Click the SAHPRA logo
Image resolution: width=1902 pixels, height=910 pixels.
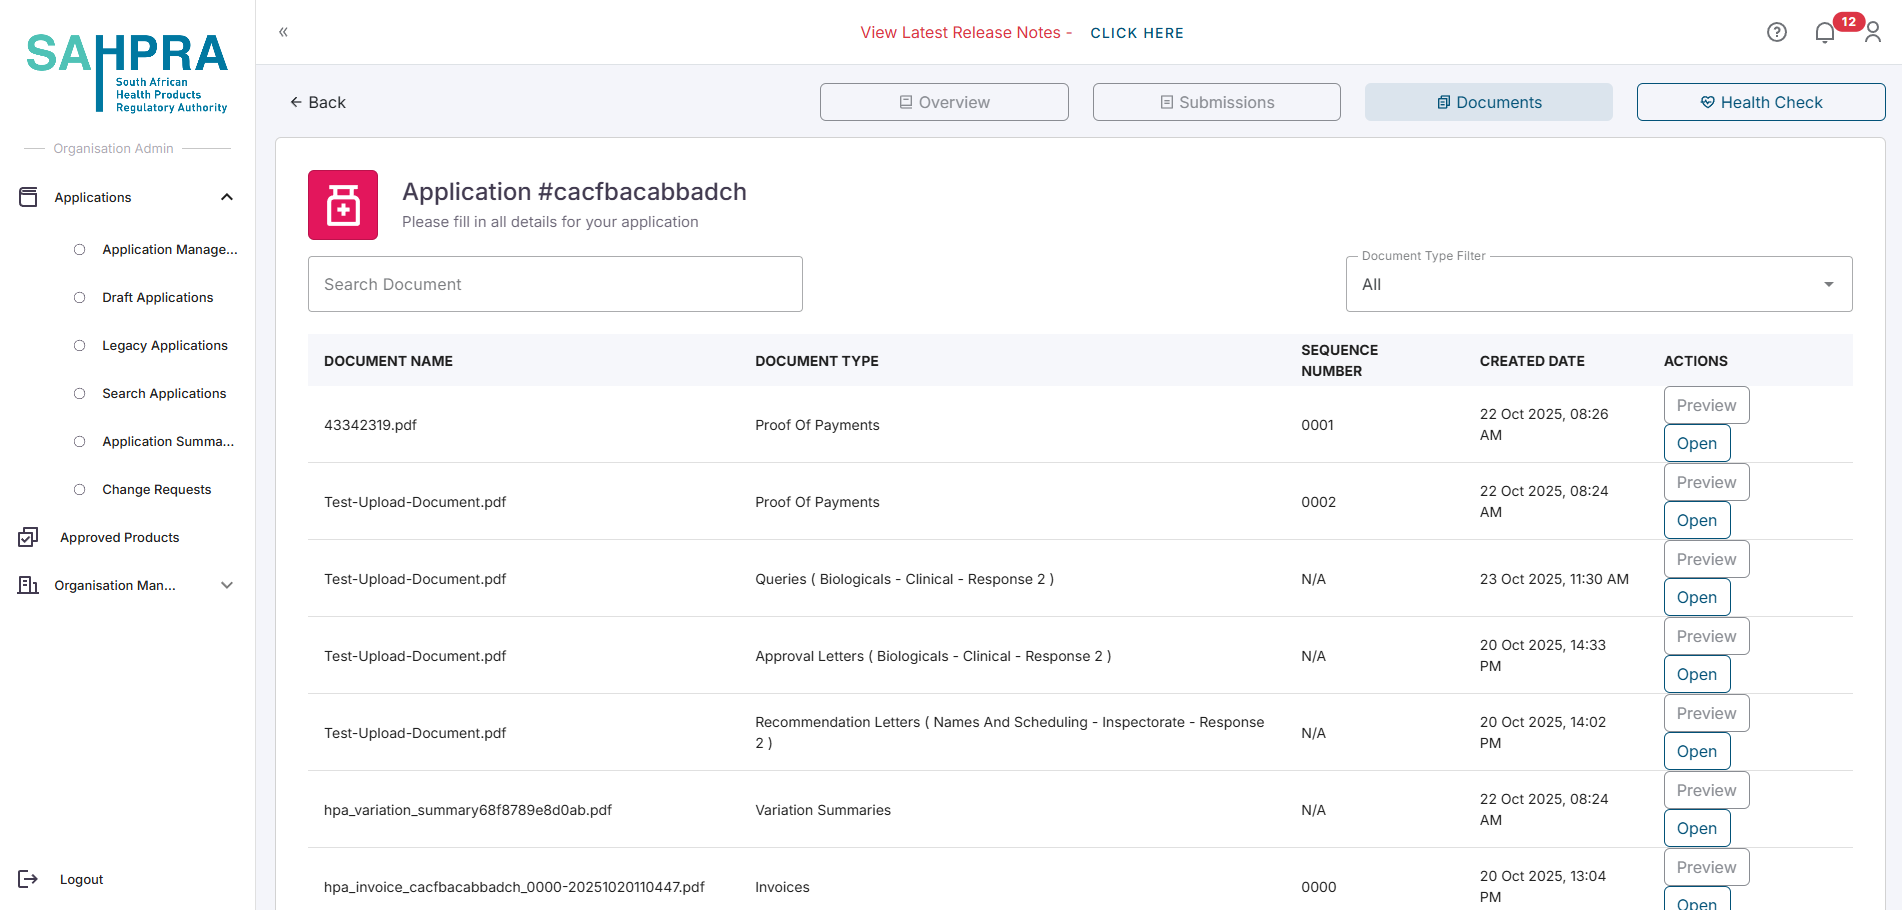click(x=127, y=72)
